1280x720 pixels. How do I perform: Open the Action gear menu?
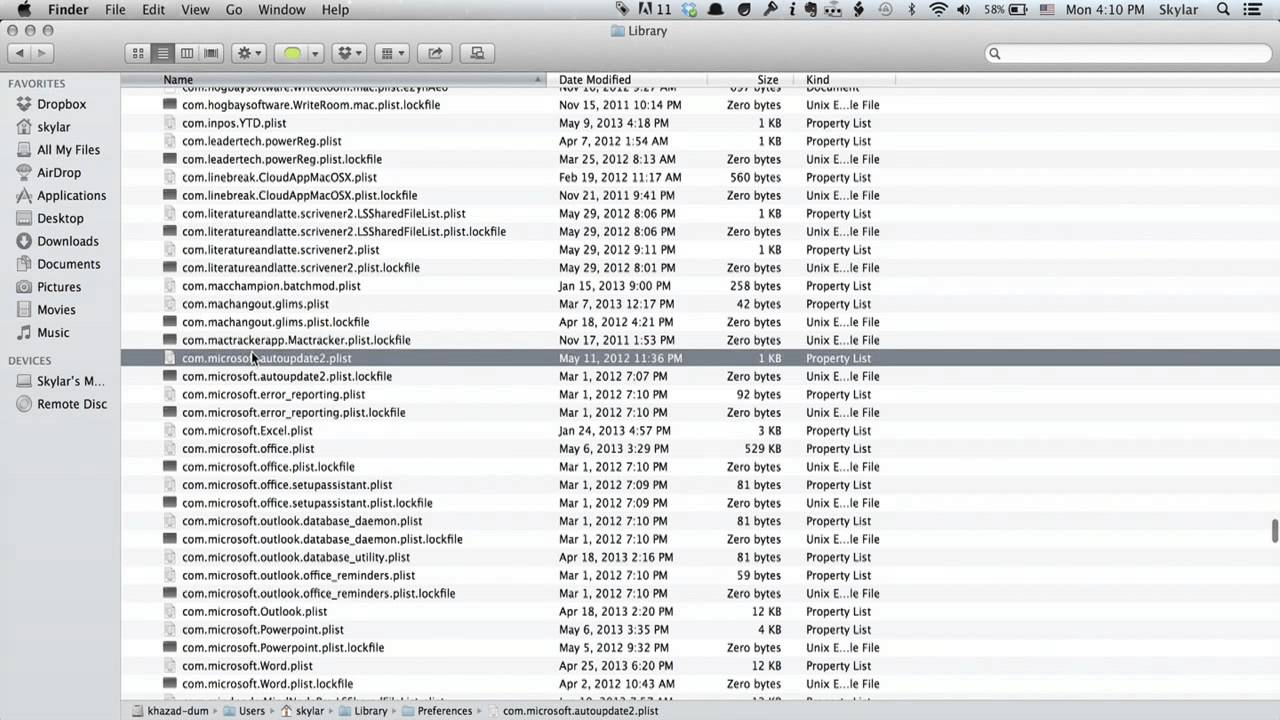248,53
